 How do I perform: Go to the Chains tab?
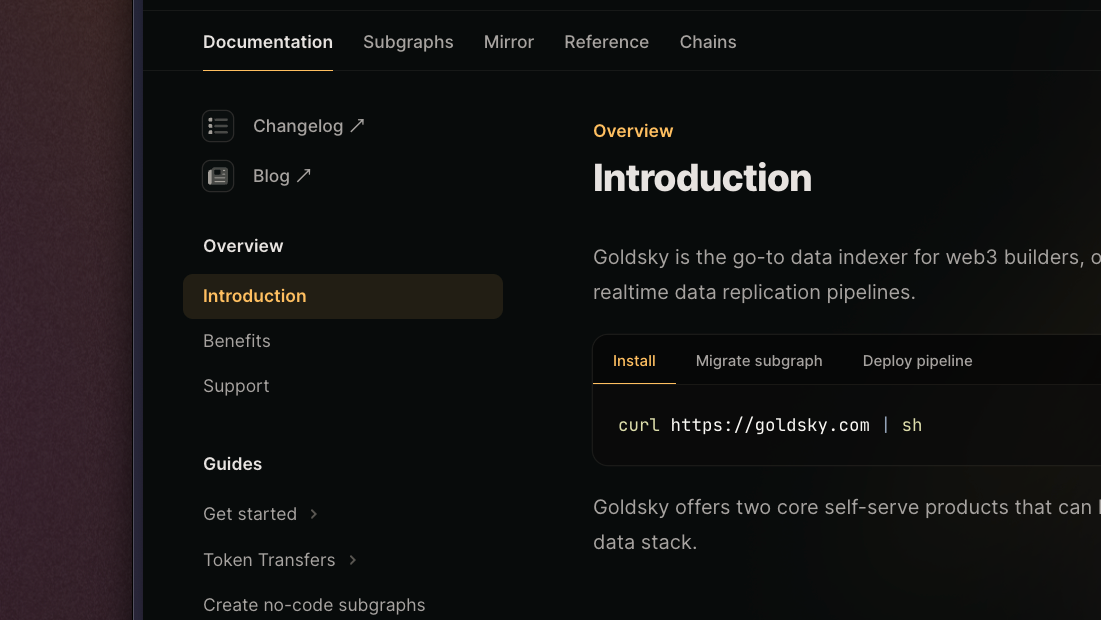(x=708, y=42)
